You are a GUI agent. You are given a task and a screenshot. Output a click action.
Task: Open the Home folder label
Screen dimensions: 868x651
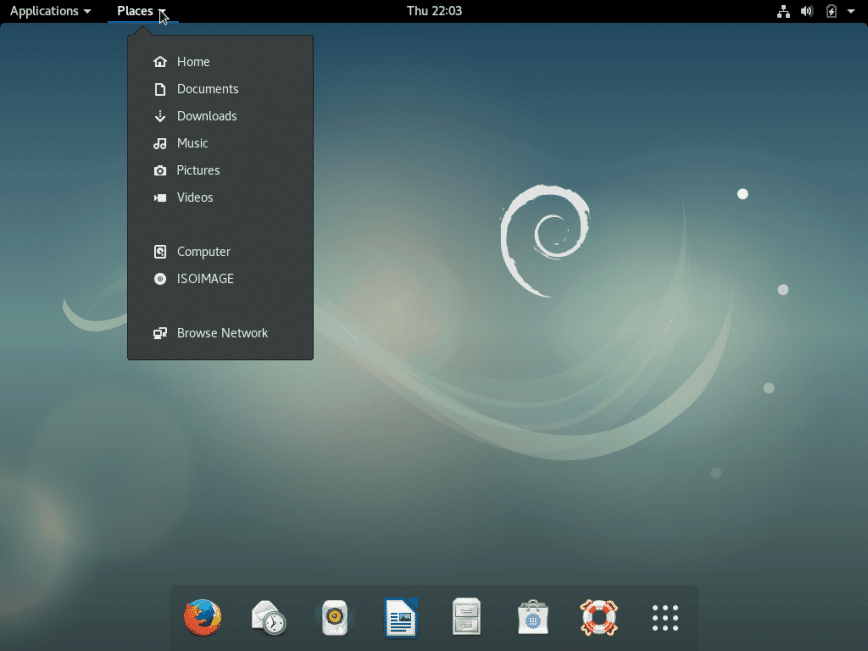point(193,61)
